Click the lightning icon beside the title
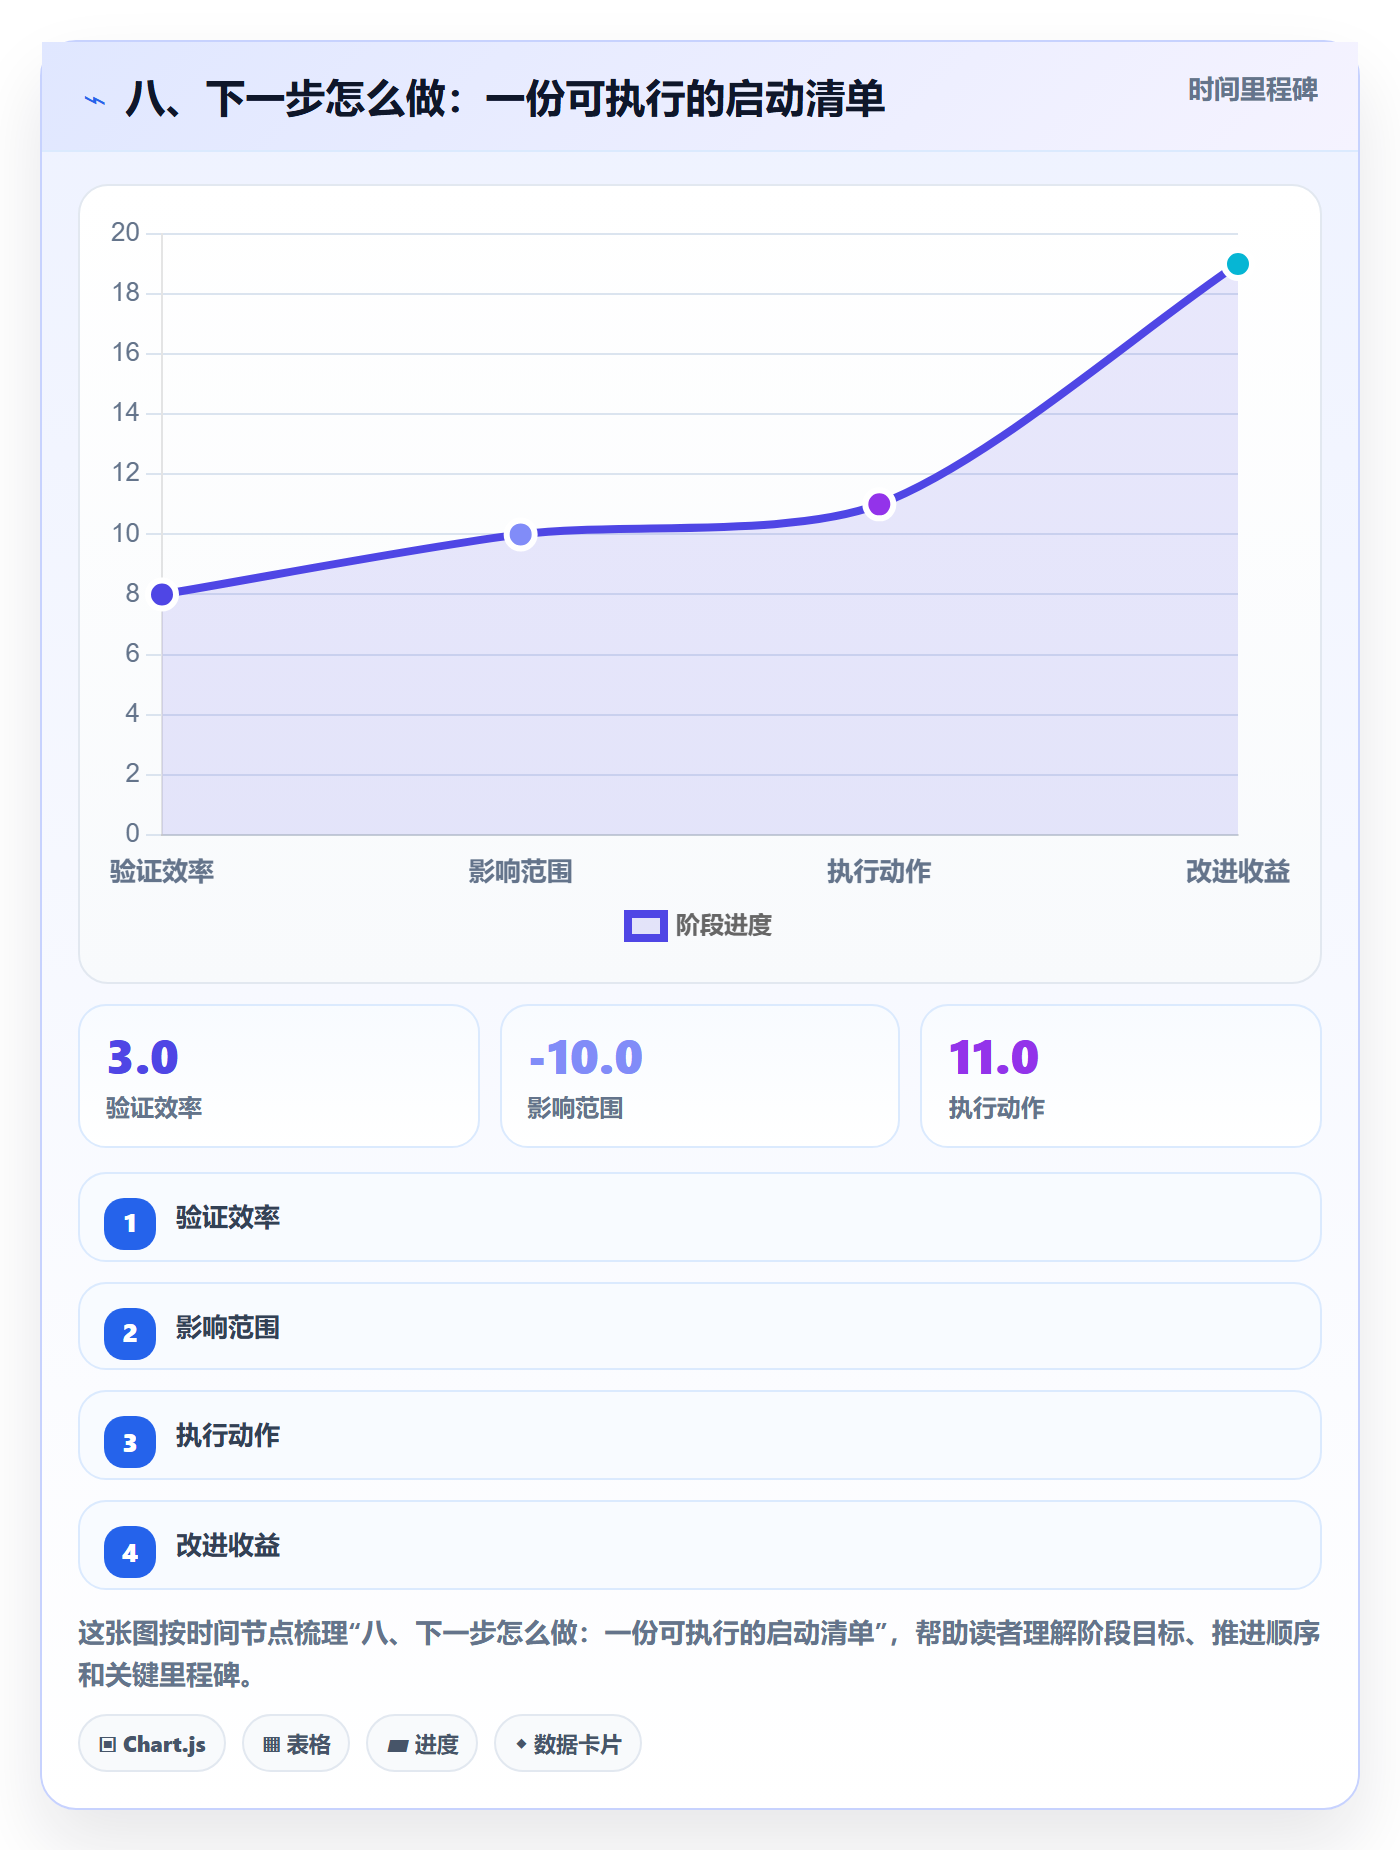The height and width of the screenshot is (1850, 1400). click(x=95, y=100)
